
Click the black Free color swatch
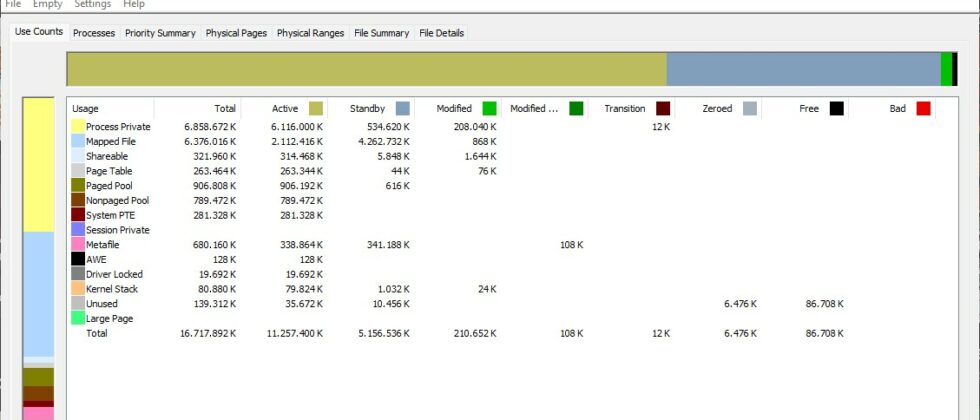837,109
